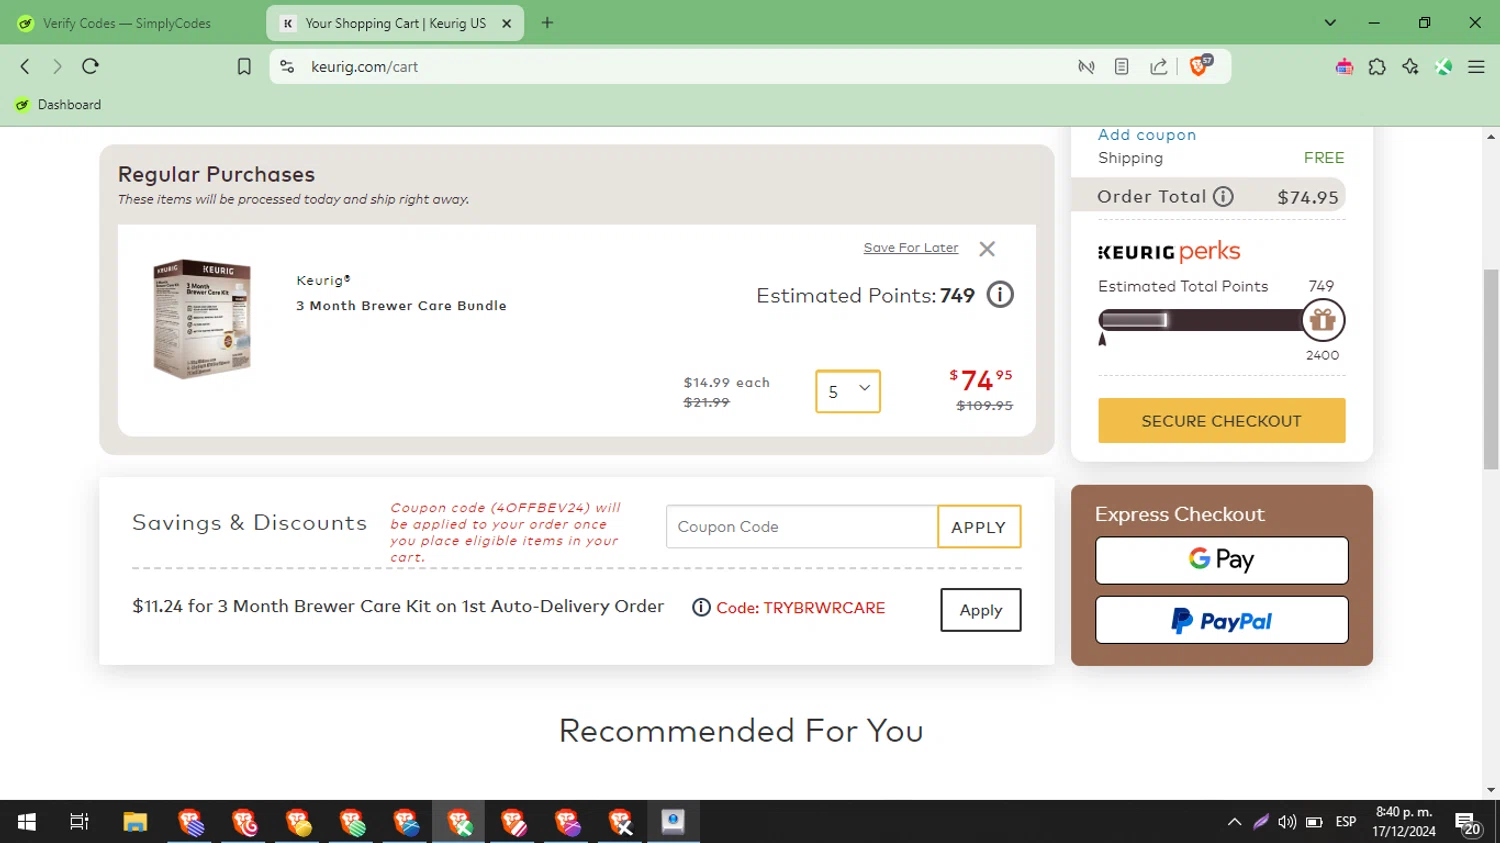Open the SimplyCodes extension icon in toolbar
This screenshot has width=1500, height=843.
(1443, 67)
